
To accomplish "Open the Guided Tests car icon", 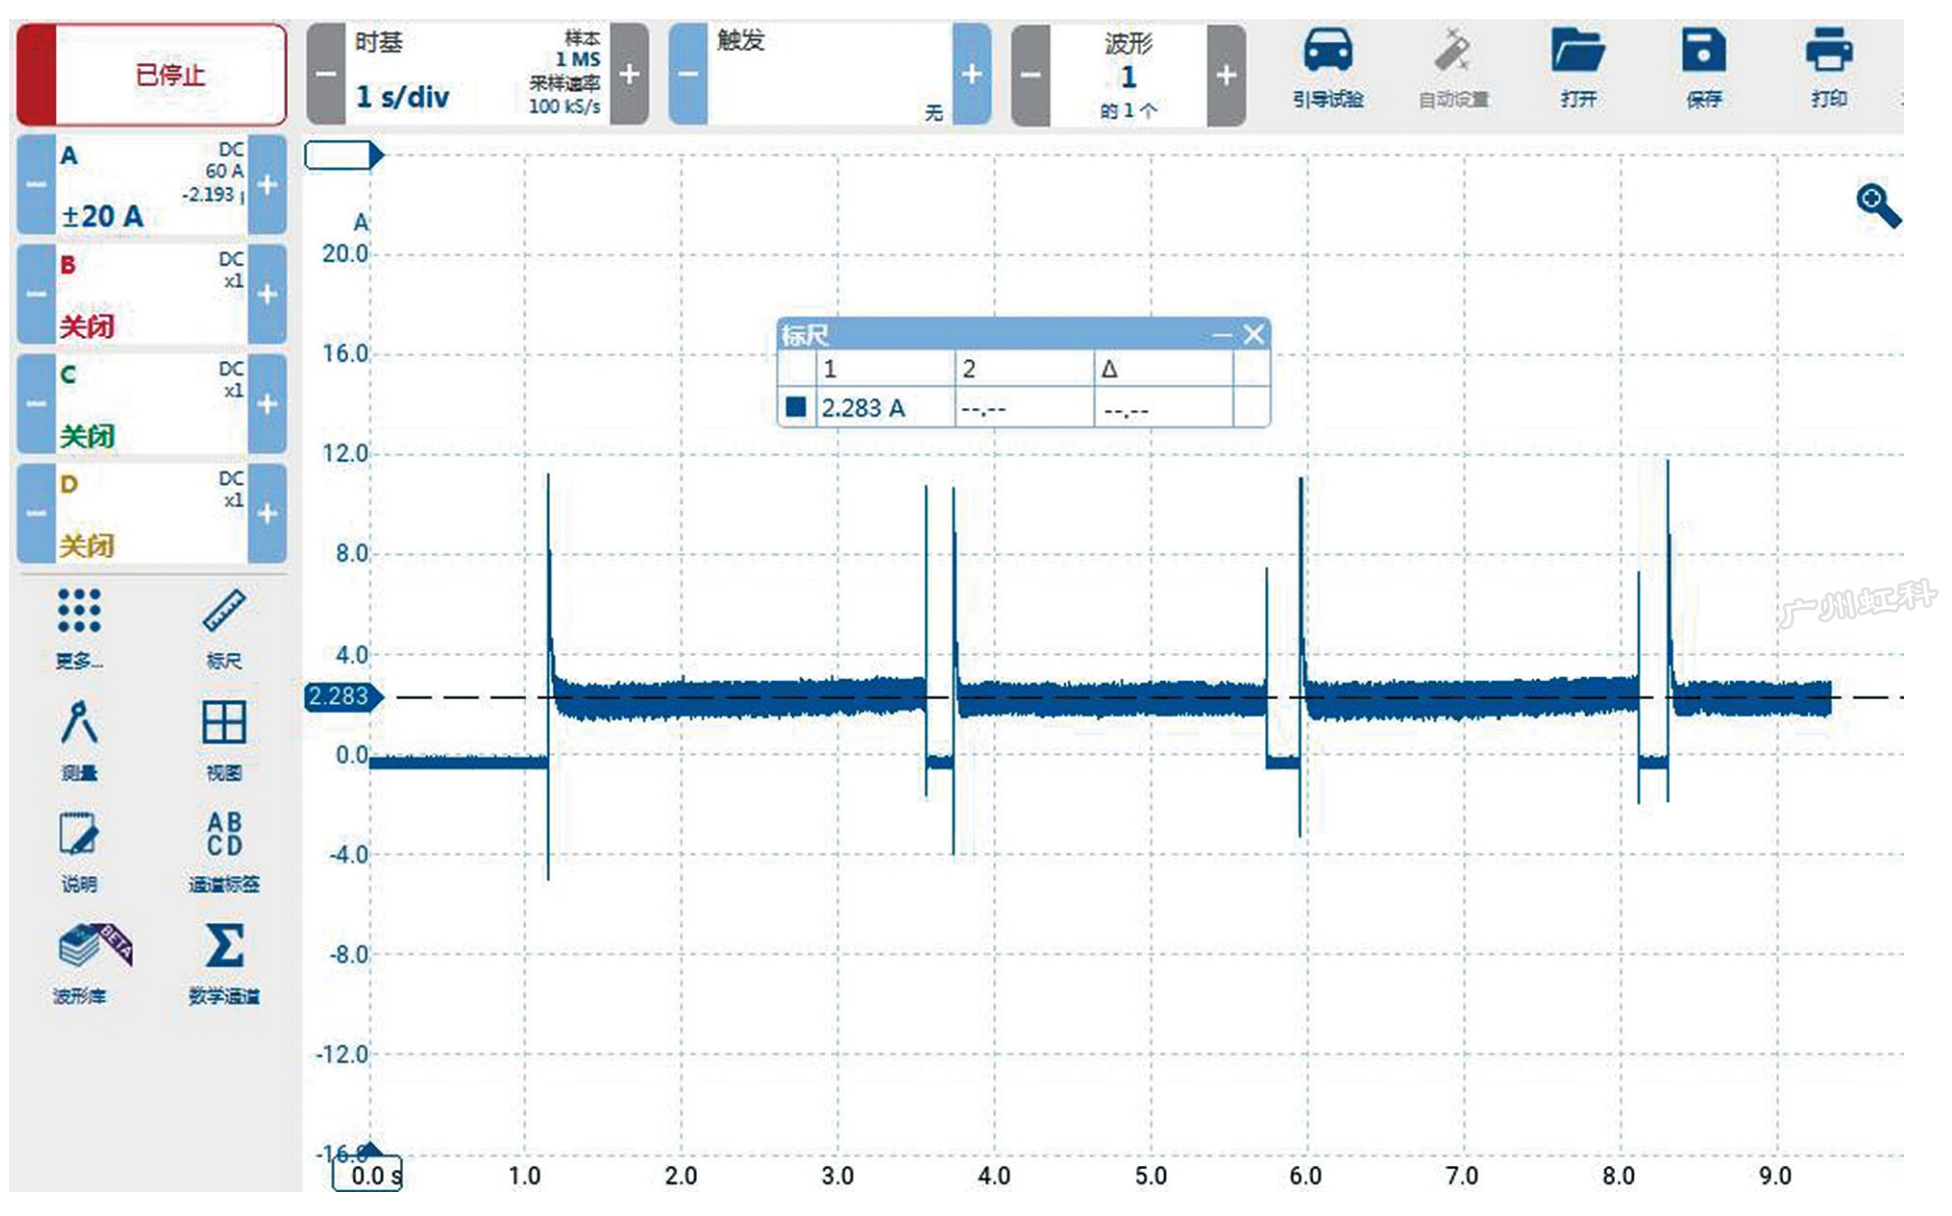I will [x=1327, y=52].
